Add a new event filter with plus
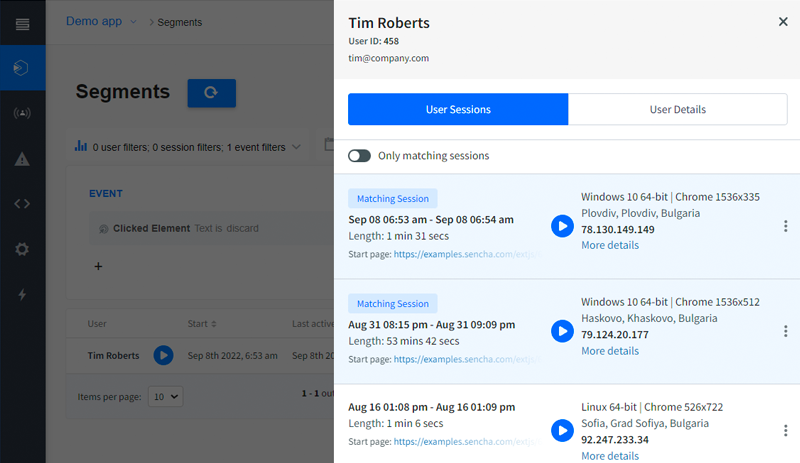Image resolution: width=800 pixels, height=463 pixels. 98,266
